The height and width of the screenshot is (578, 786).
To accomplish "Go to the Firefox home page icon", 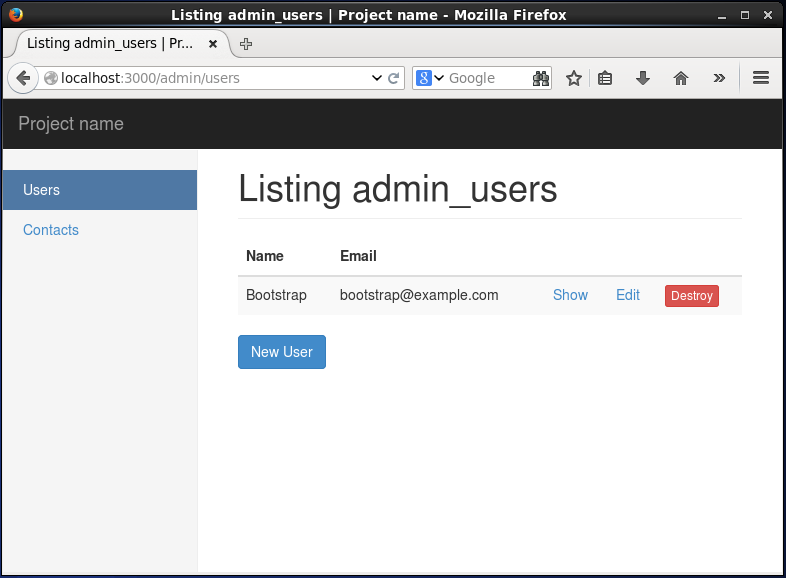I will pyautogui.click(x=681, y=78).
